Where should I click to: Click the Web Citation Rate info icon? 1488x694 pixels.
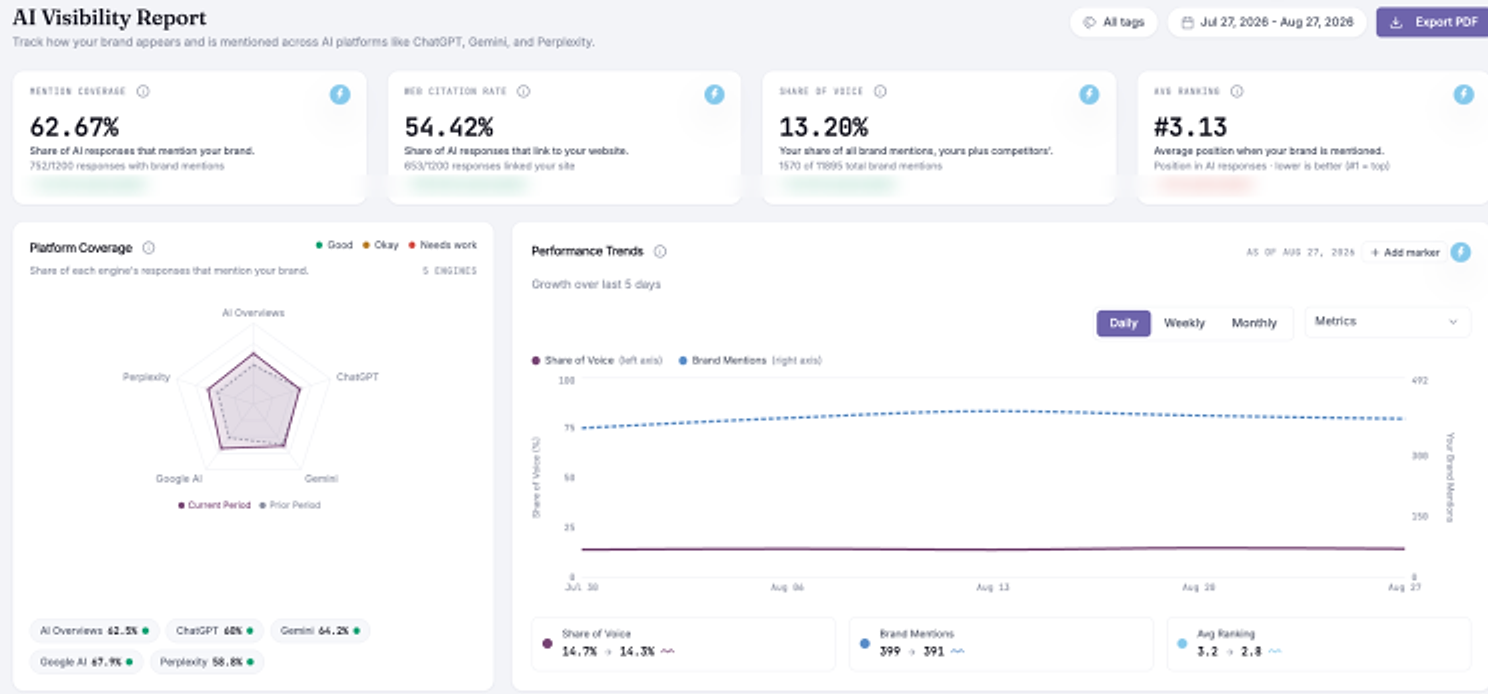(523, 91)
